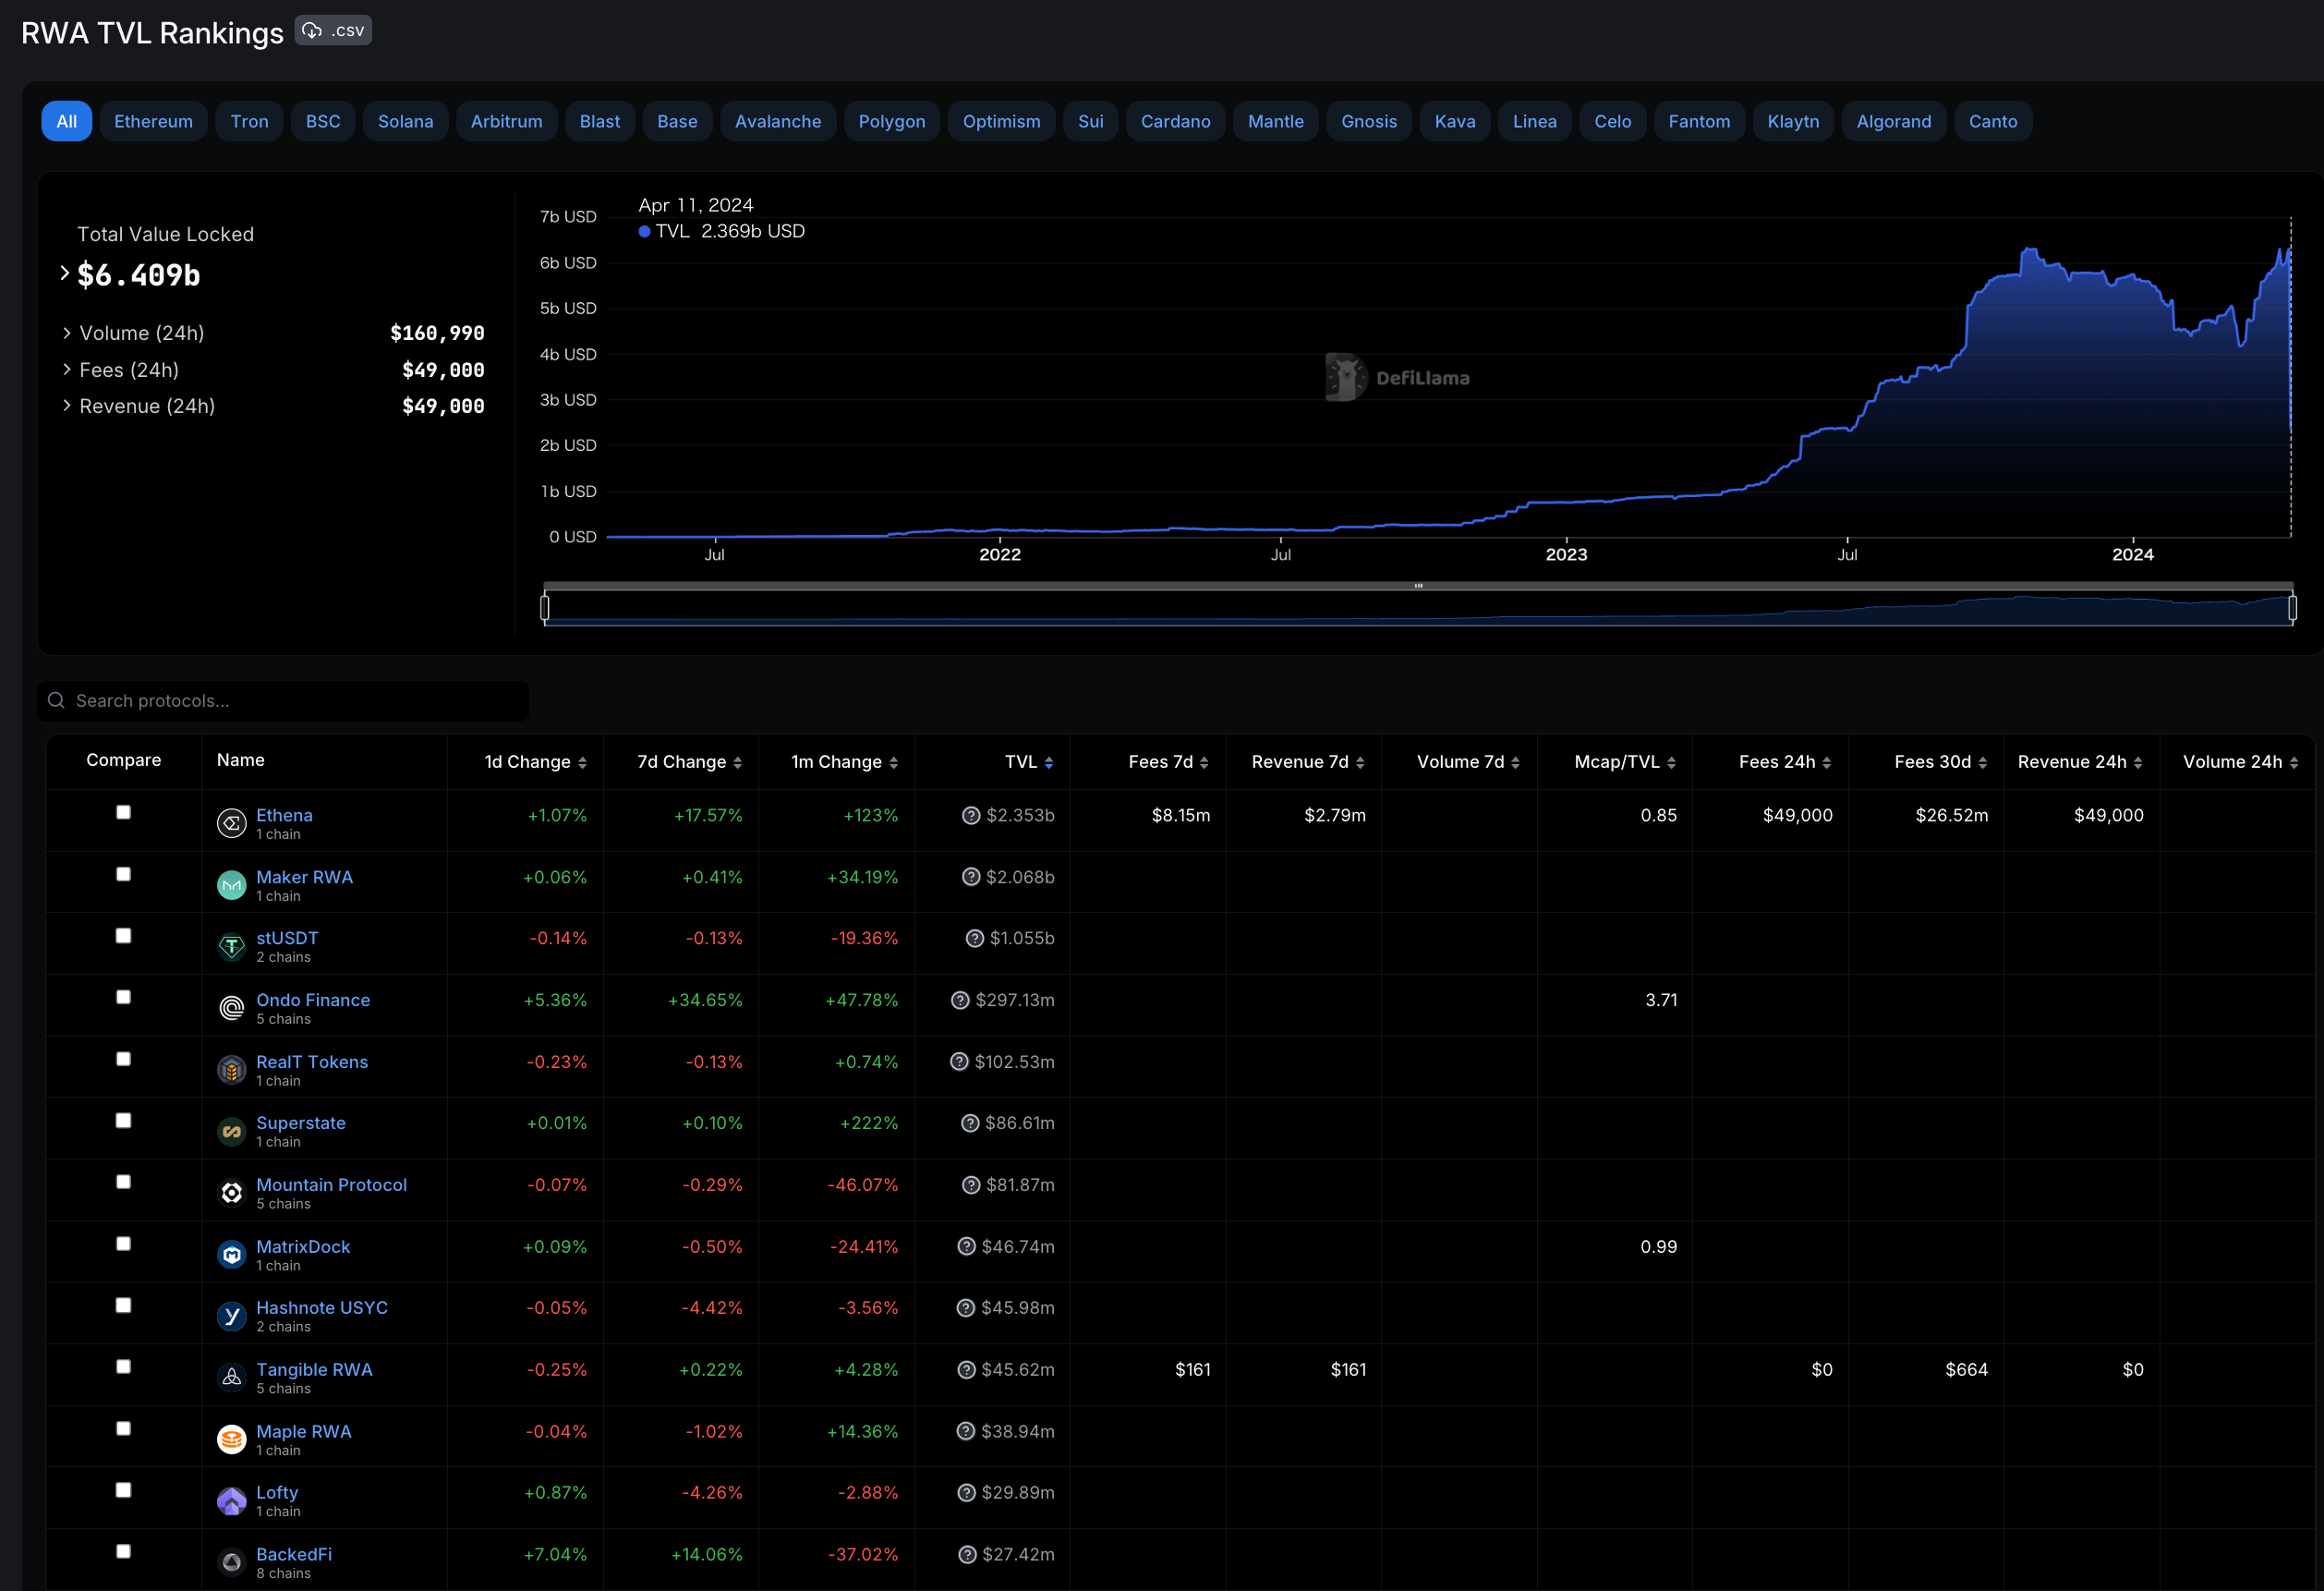2324x1591 pixels.
Task: Click the Ethena TVL question mark icon
Action: [x=971, y=815]
